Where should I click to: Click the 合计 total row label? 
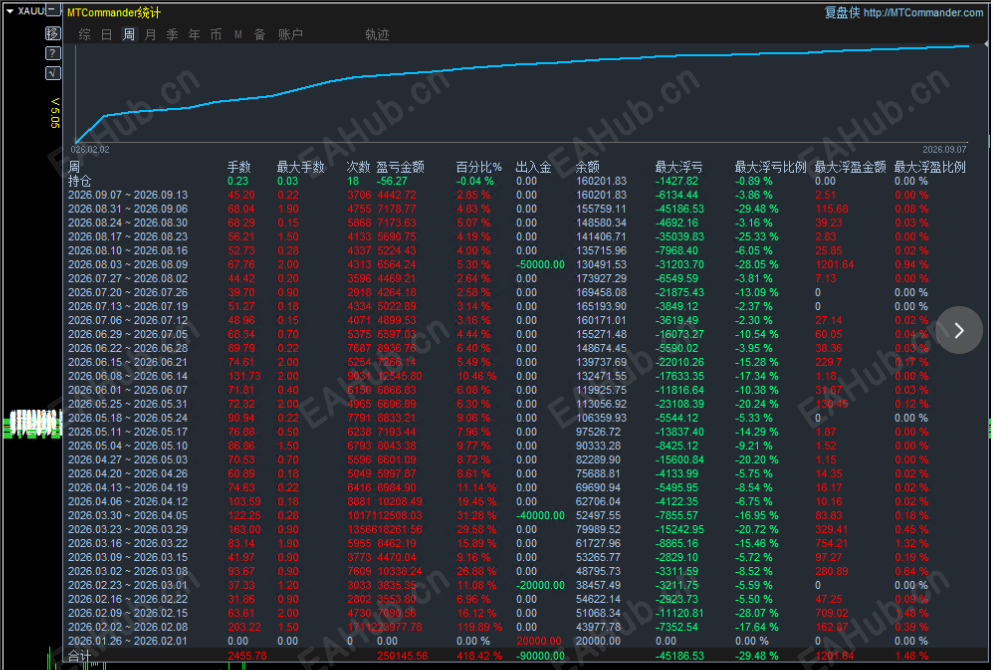point(80,656)
